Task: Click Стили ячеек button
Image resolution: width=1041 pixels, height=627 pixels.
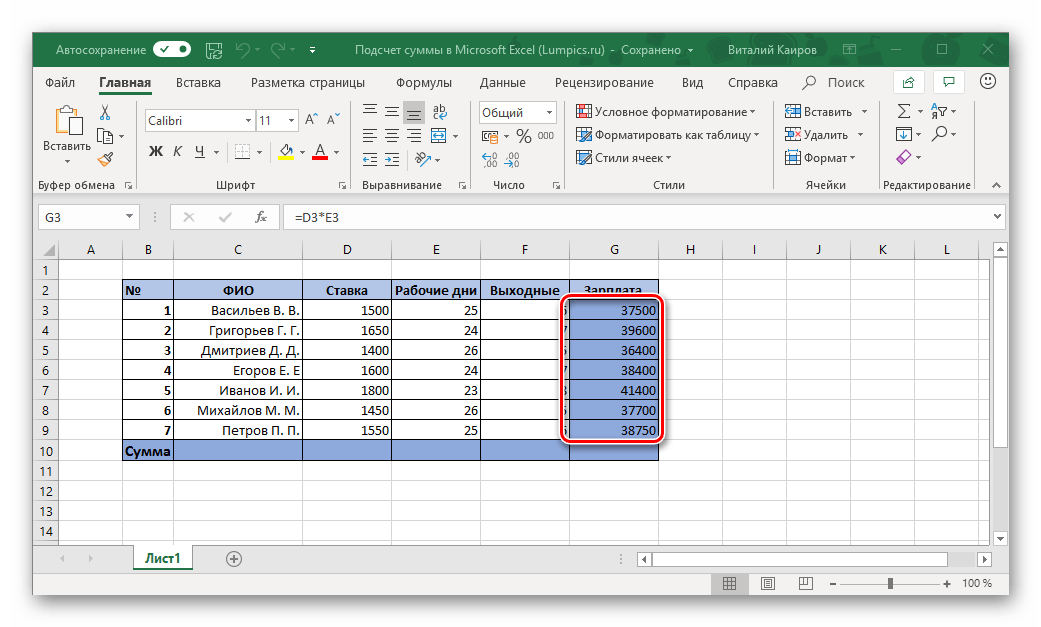Action: tap(624, 158)
